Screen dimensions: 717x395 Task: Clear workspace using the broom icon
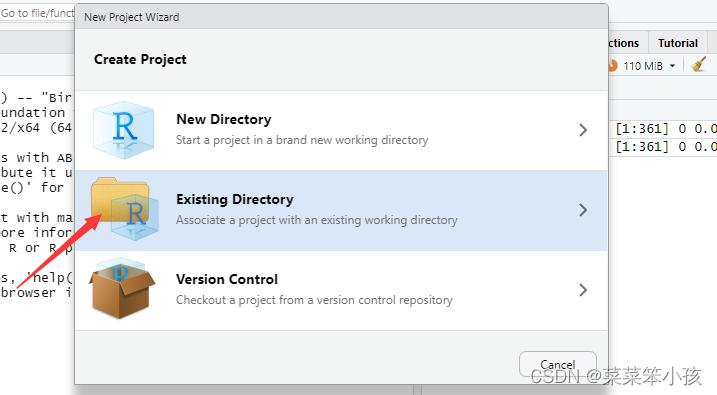coord(698,65)
